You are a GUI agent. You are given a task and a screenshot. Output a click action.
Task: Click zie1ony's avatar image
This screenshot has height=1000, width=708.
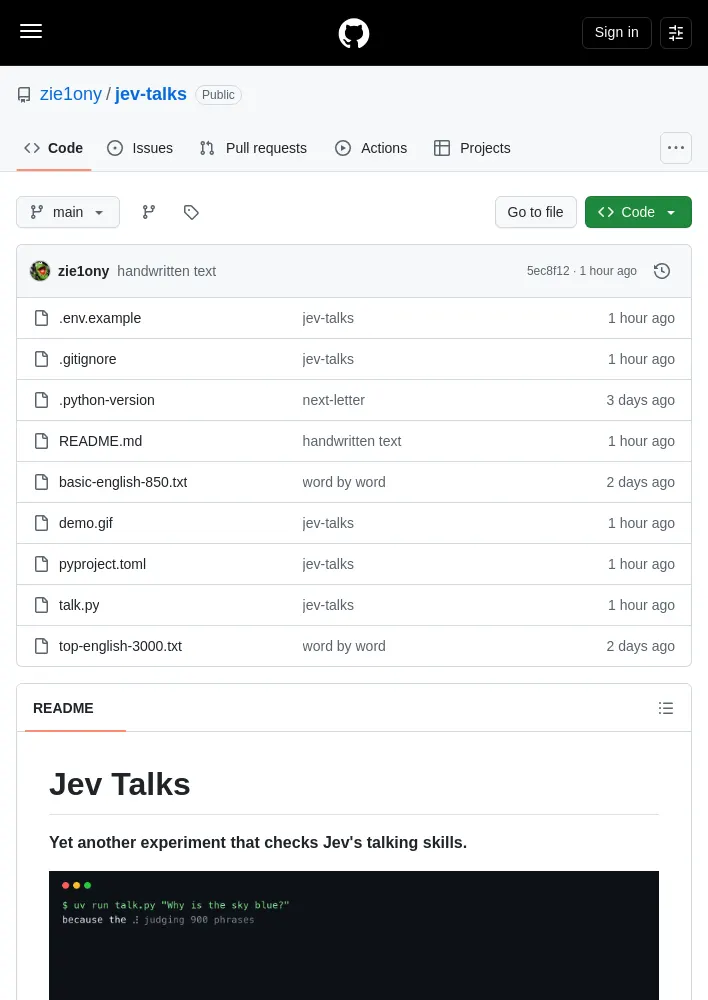coord(40,271)
